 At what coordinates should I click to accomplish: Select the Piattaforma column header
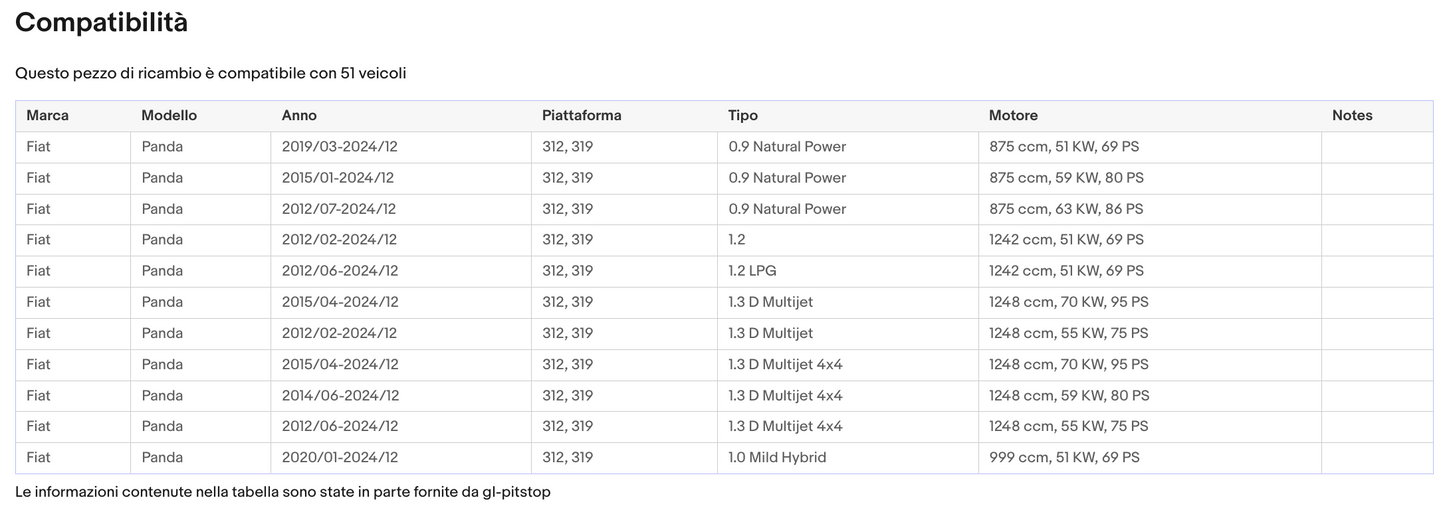click(x=581, y=116)
